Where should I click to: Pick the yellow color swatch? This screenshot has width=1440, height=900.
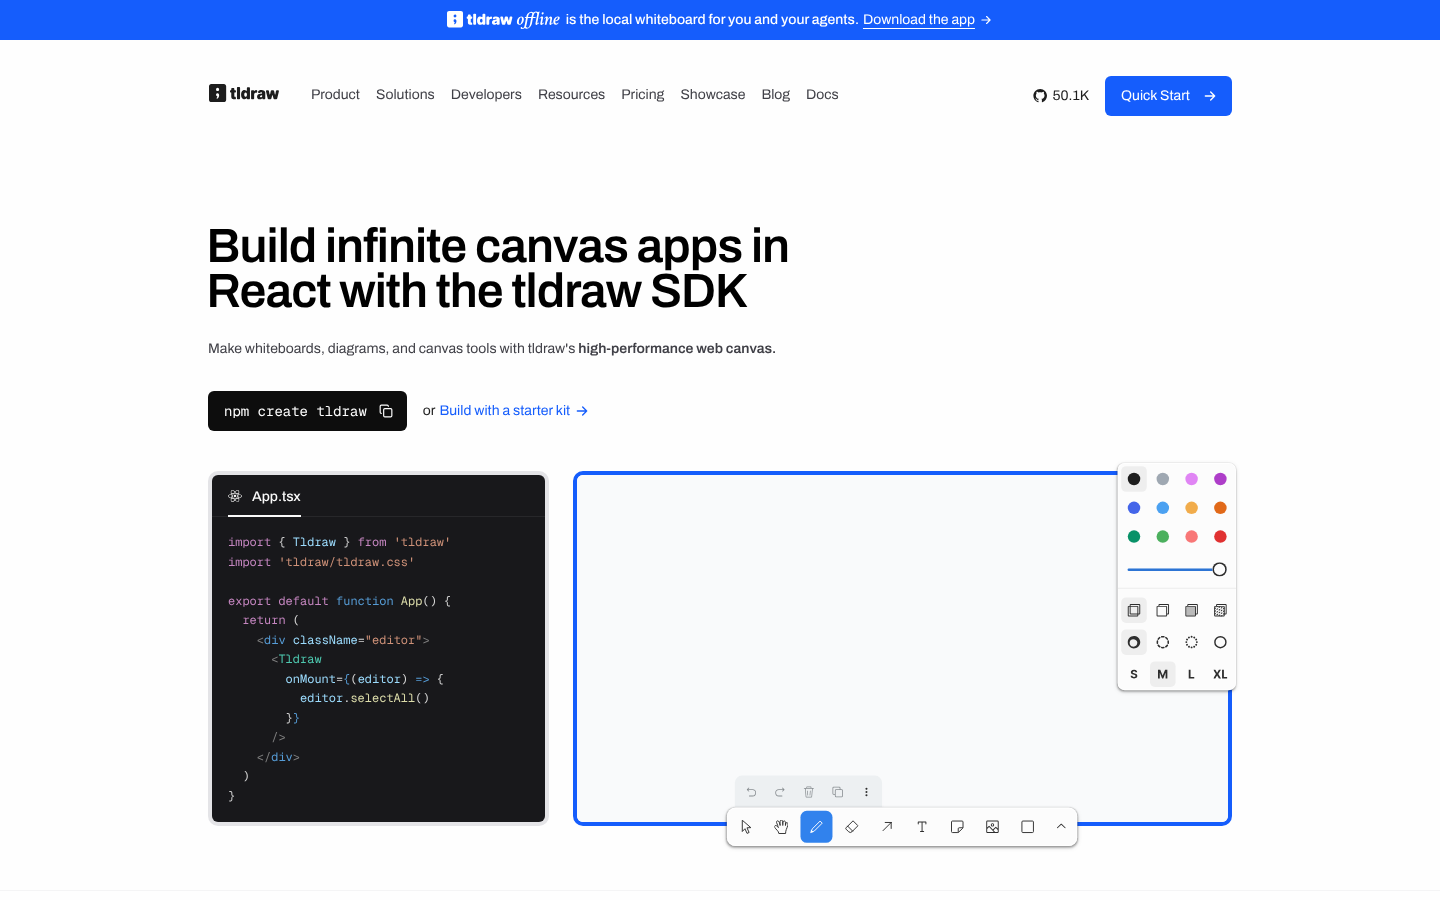(1191, 508)
